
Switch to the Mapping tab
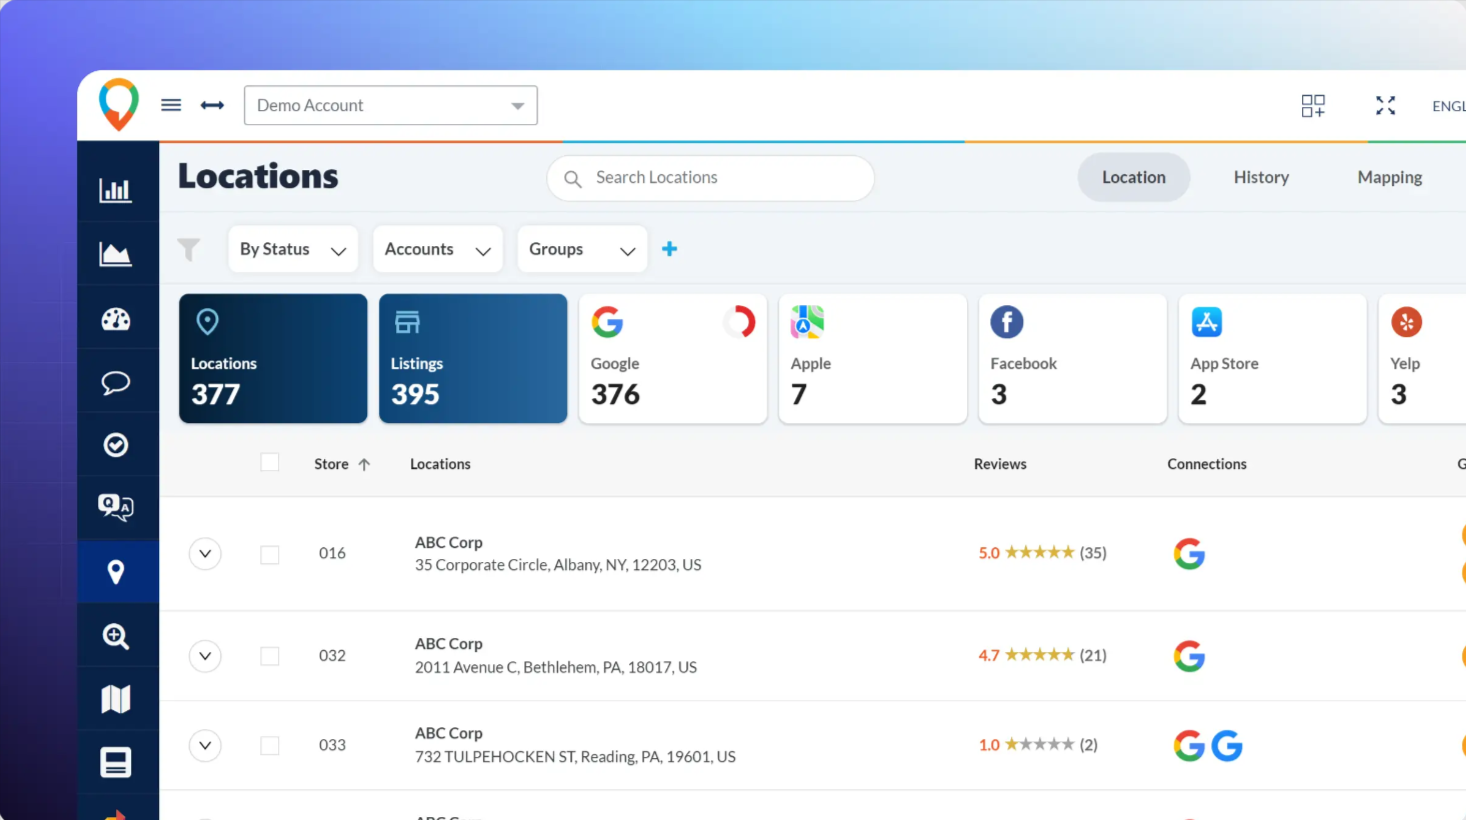pyautogui.click(x=1390, y=177)
